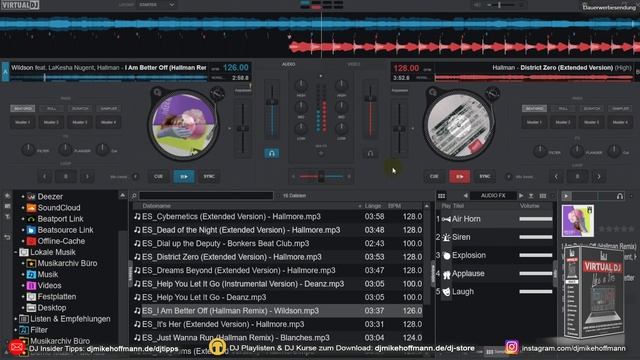640x360 pixels.
Task: Click the Air Horn volume slider
Action: coord(536,219)
